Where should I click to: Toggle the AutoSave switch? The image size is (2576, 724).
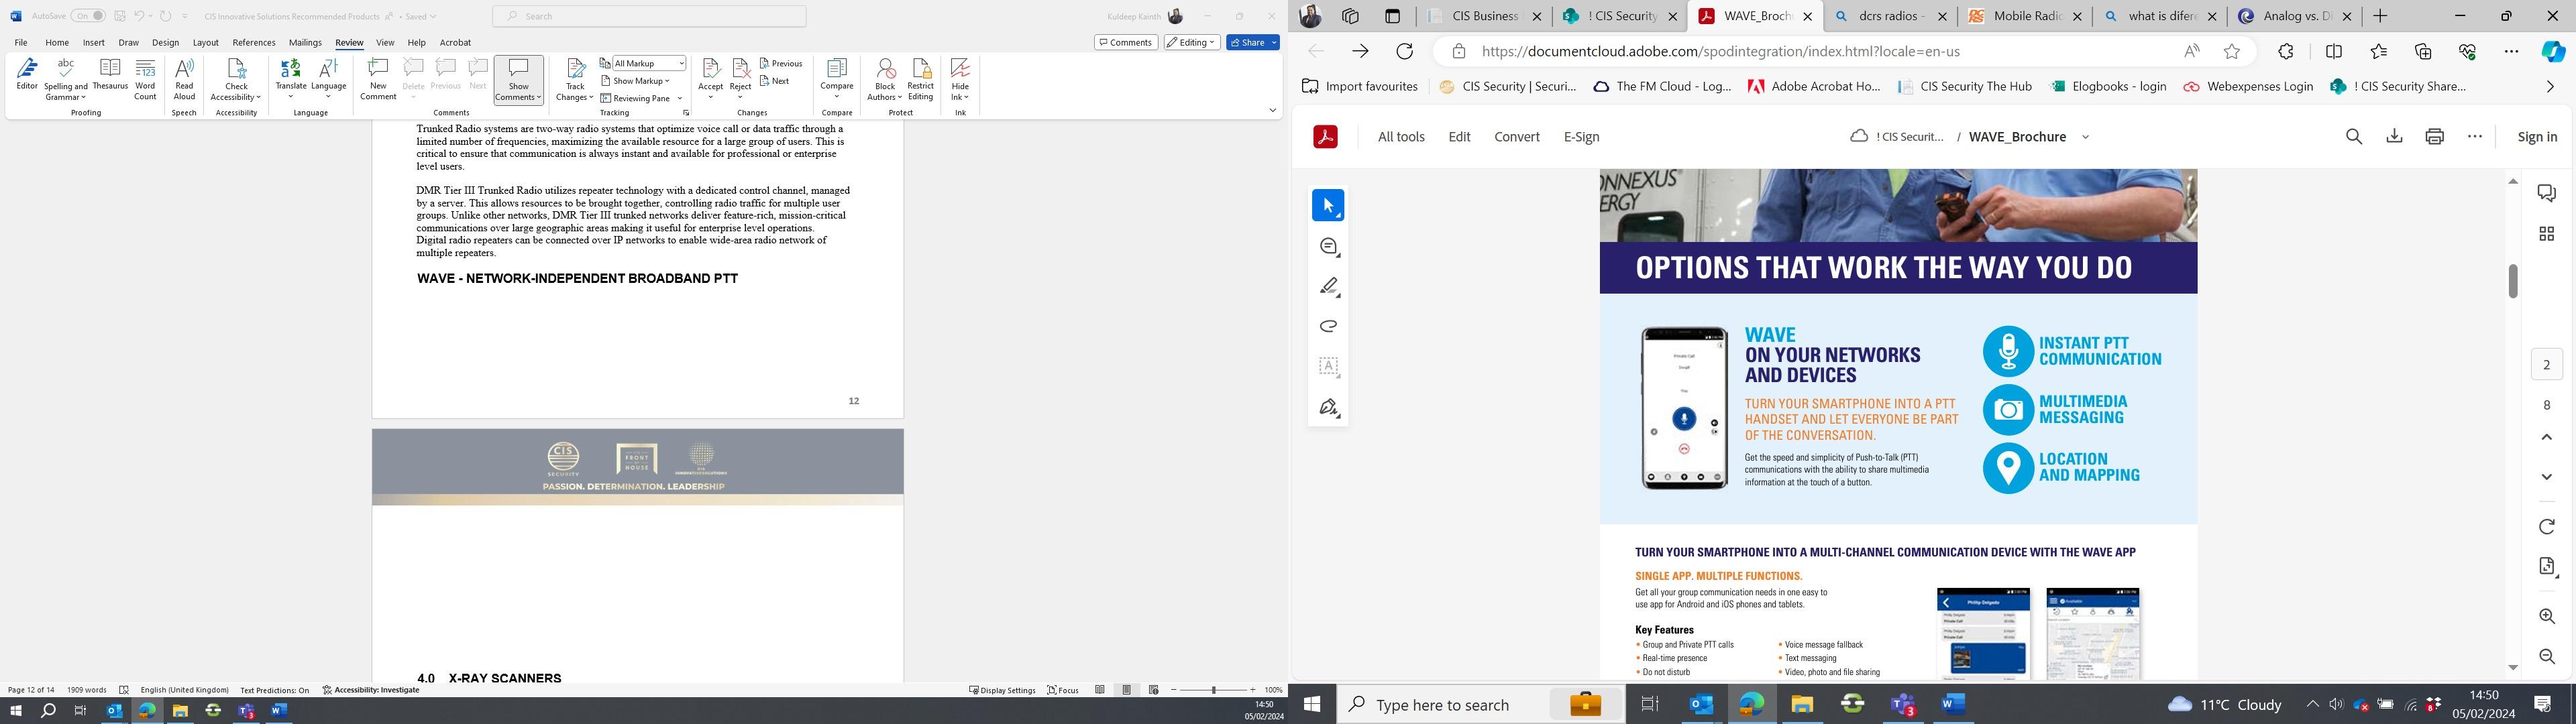pyautogui.click(x=88, y=16)
